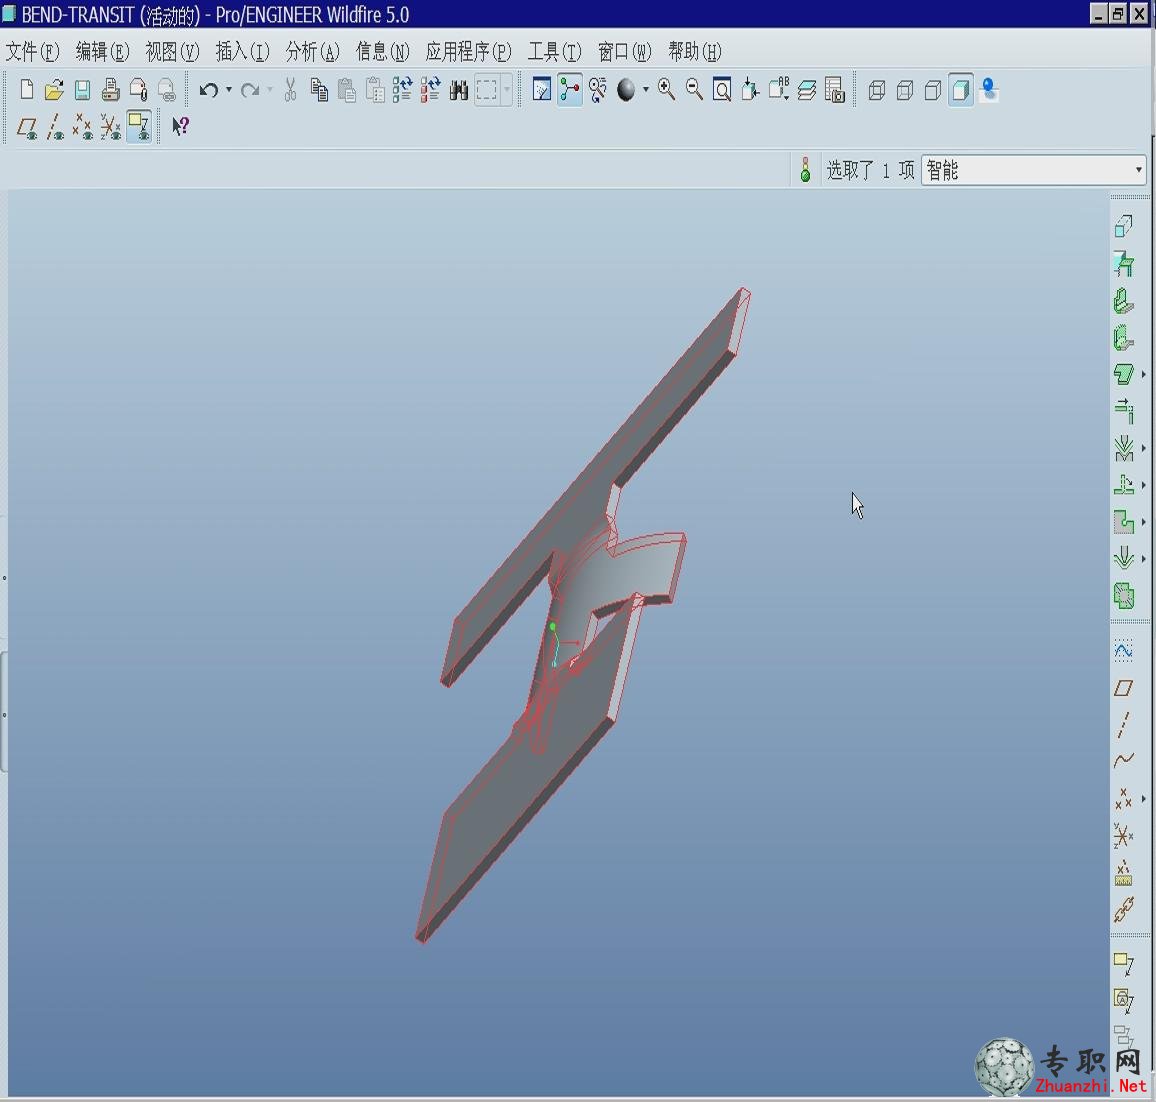
Task: Open the 视图(V) menu
Action: click(173, 52)
